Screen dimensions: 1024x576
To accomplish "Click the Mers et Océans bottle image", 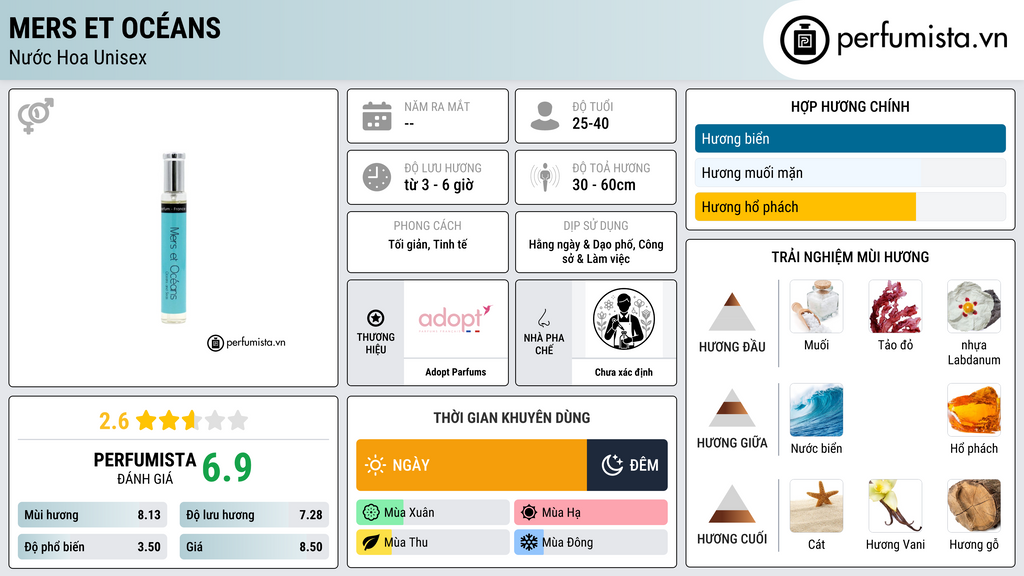I will [174, 238].
